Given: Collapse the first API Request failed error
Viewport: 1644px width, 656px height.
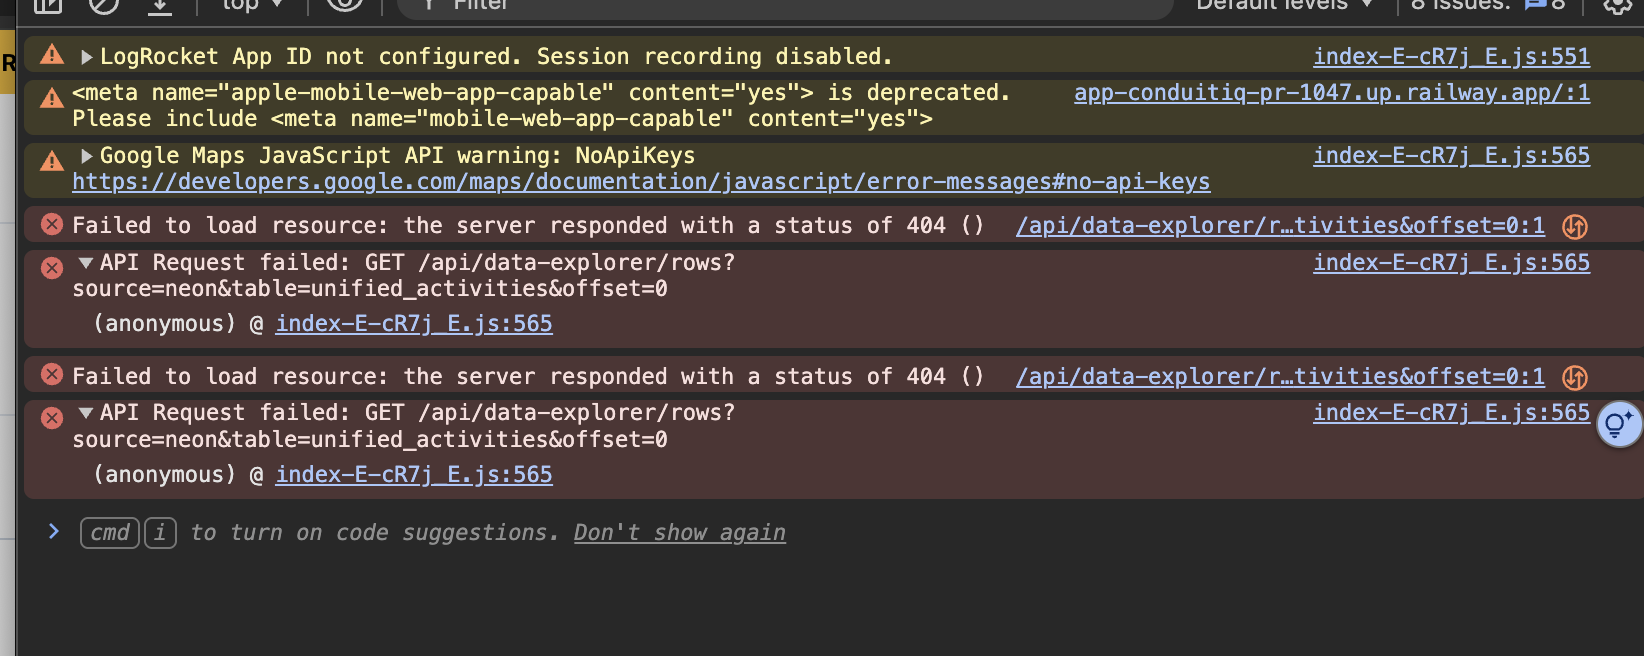Looking at the screenshot, I should tap(86, 263).
